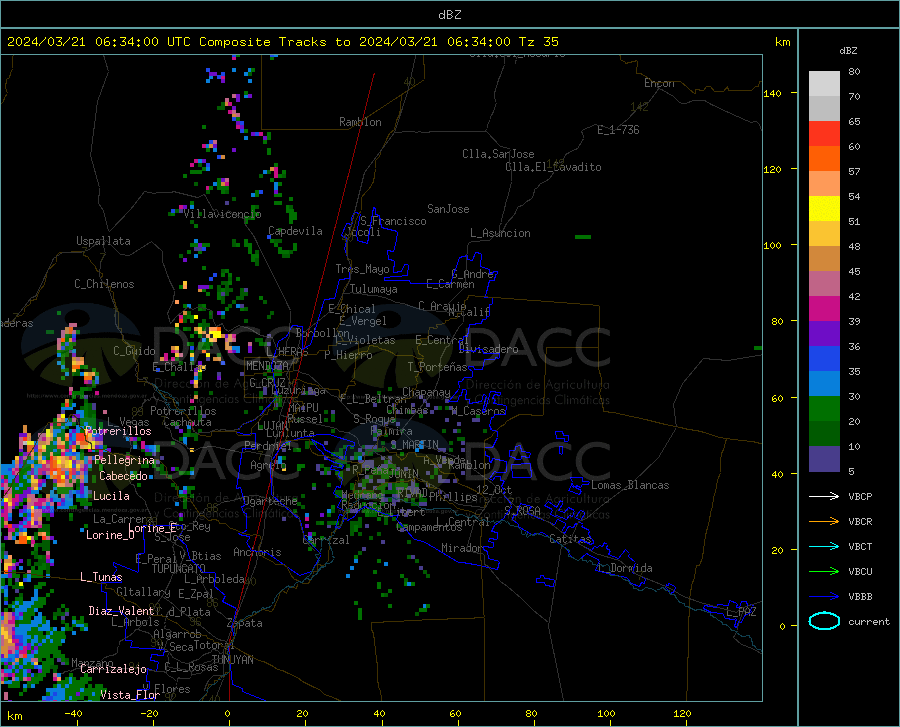Click the C_Chilenos label

tap(104, 284)
